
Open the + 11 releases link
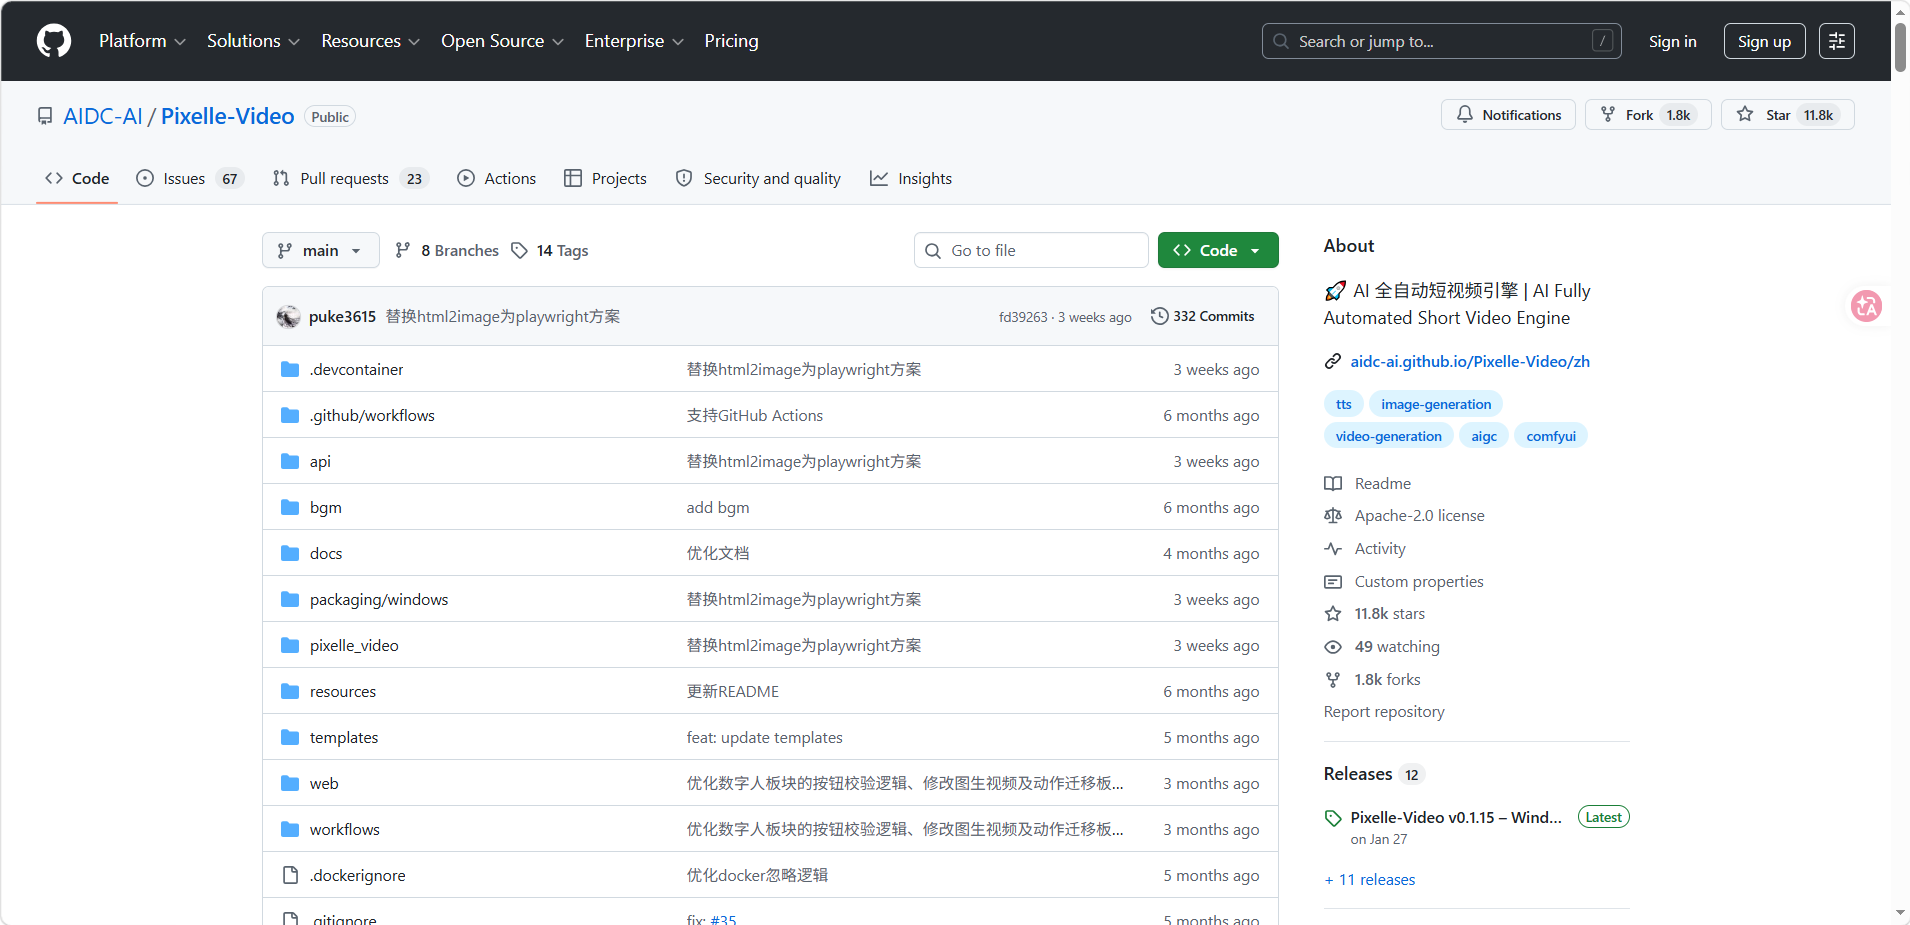1370,879
